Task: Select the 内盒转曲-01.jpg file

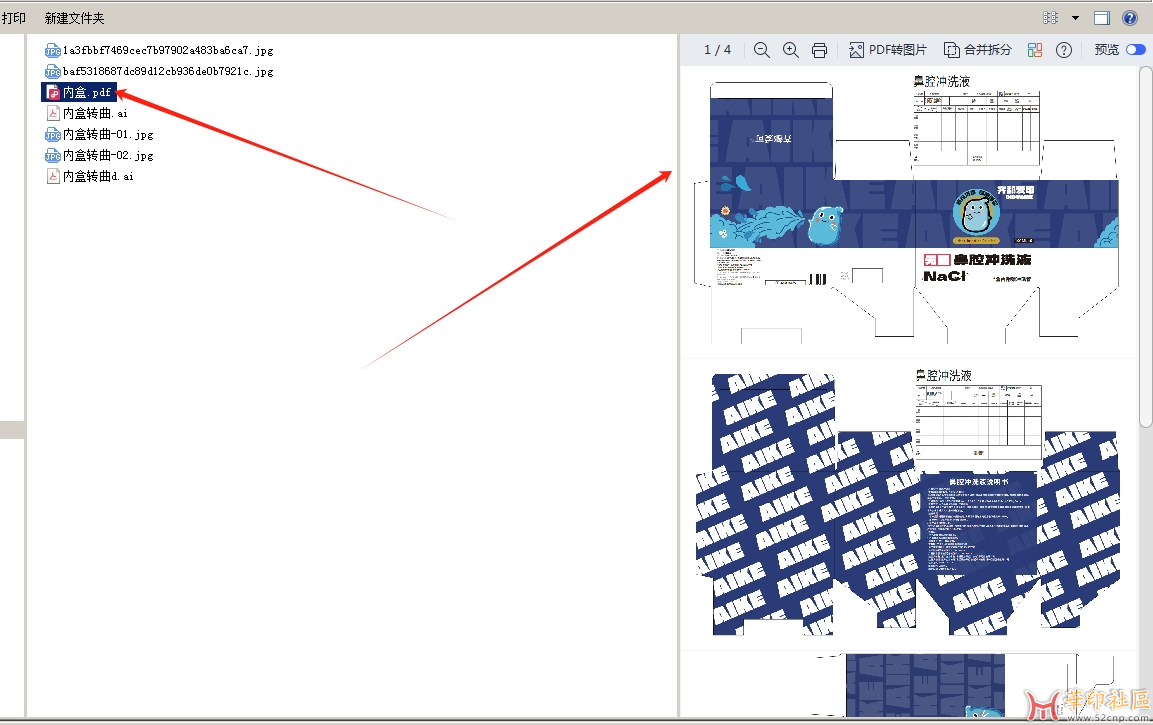Action: coord(99,134)
